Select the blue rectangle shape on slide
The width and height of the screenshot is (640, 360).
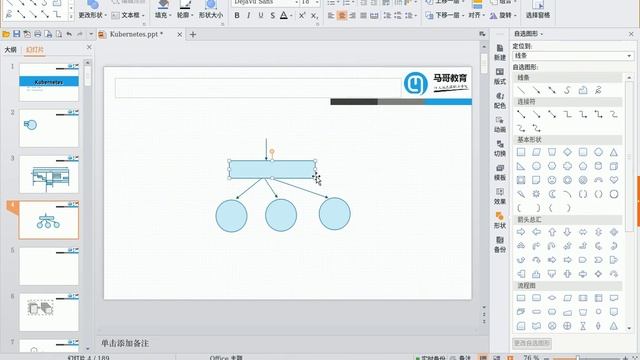pos(272,169)
